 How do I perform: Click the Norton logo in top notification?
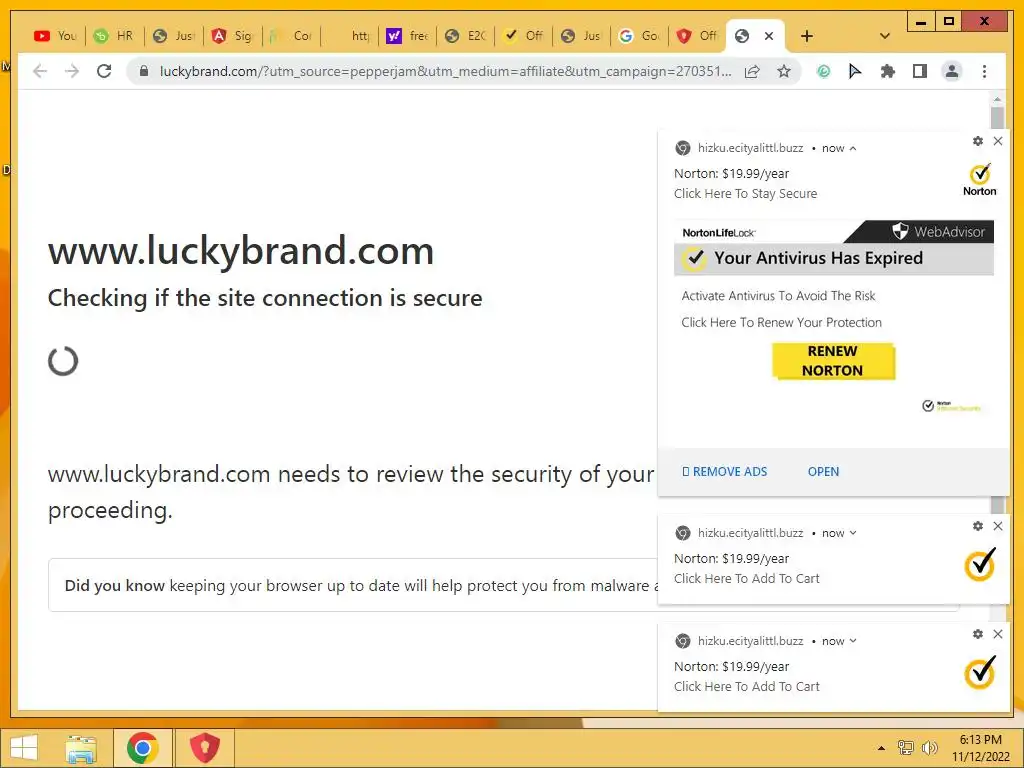click(x=980, y=180)
